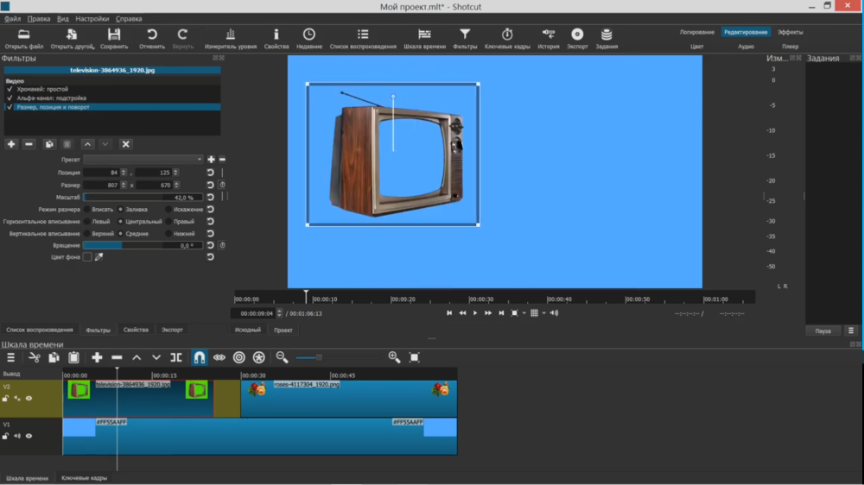Move the selected filter up
Viewport: 864px width, 485px height.
(87, 144)
